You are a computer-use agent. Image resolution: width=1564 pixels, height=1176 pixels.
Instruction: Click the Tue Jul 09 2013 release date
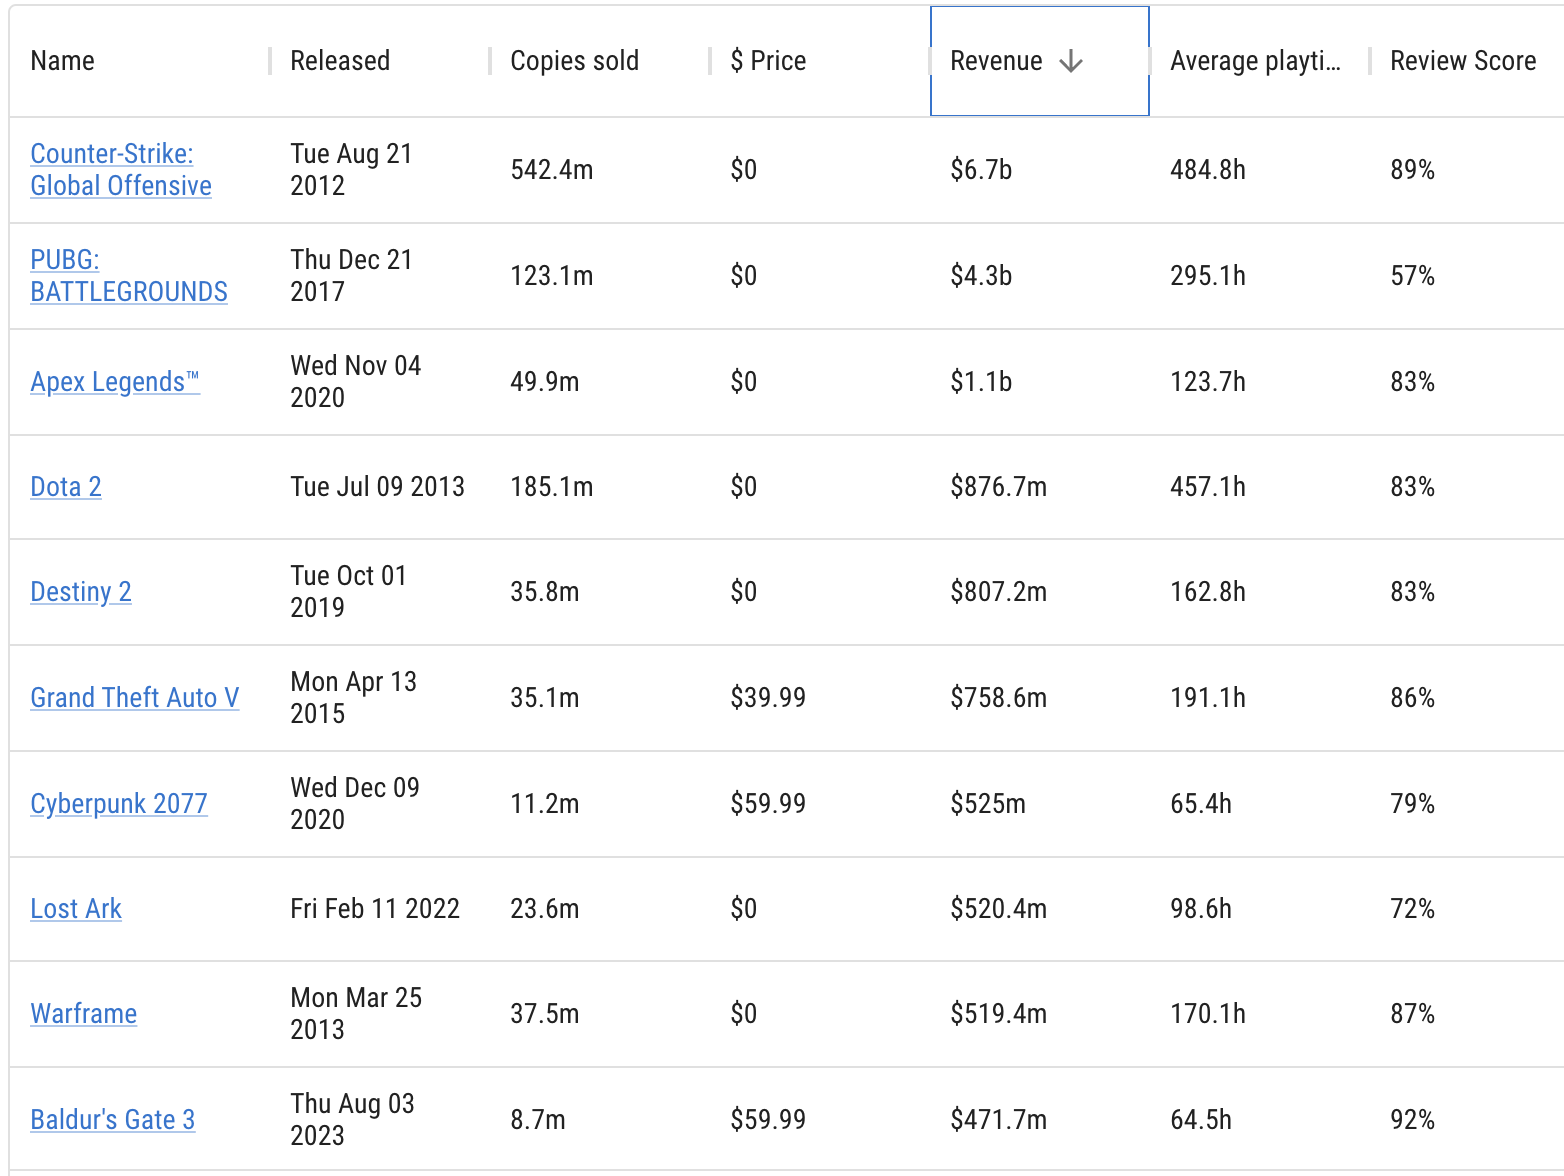point(377,487)
